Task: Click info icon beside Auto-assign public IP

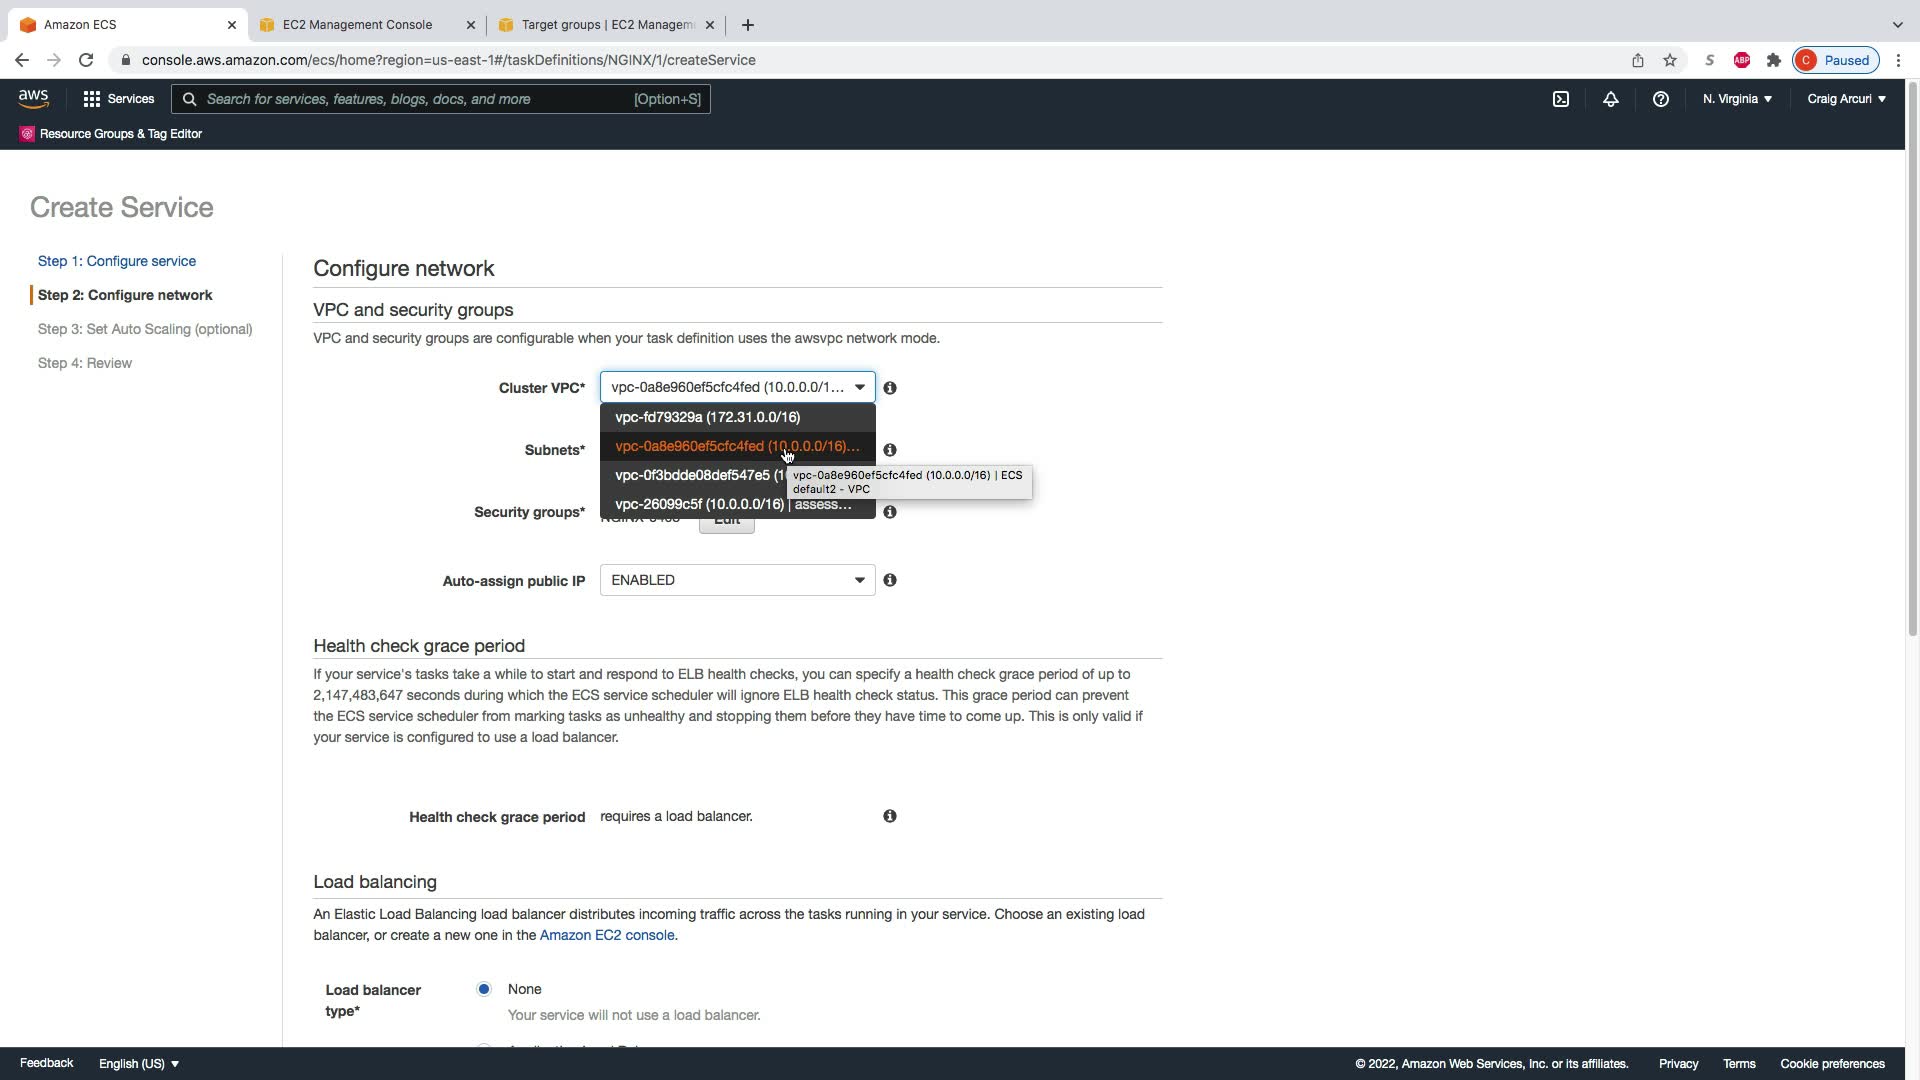Action: [889, 580]
